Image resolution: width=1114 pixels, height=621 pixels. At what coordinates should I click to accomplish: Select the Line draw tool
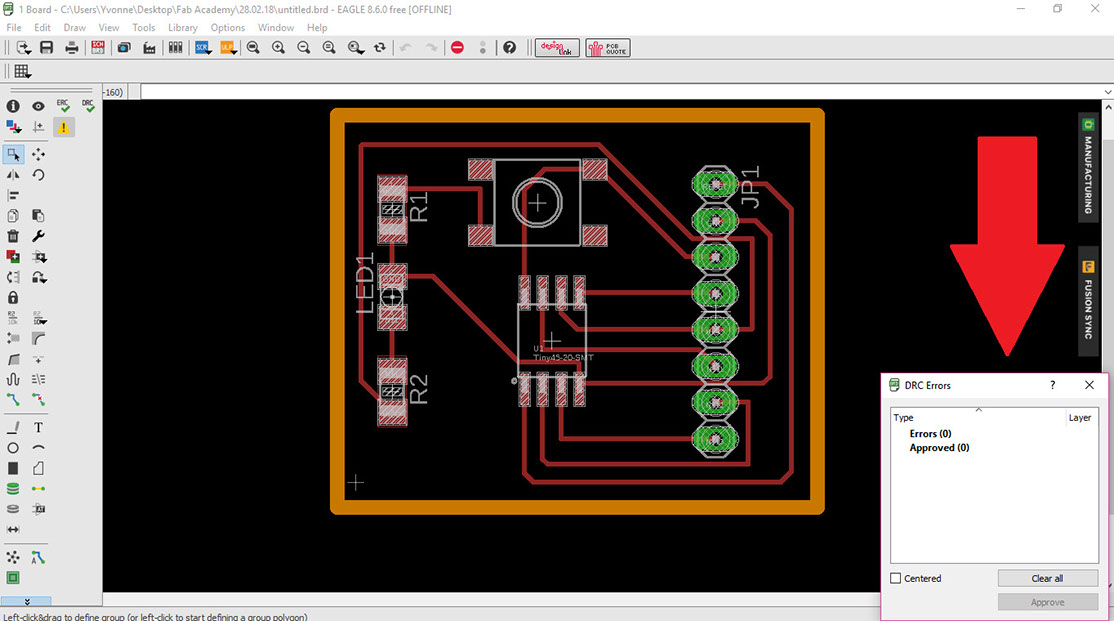13,428
